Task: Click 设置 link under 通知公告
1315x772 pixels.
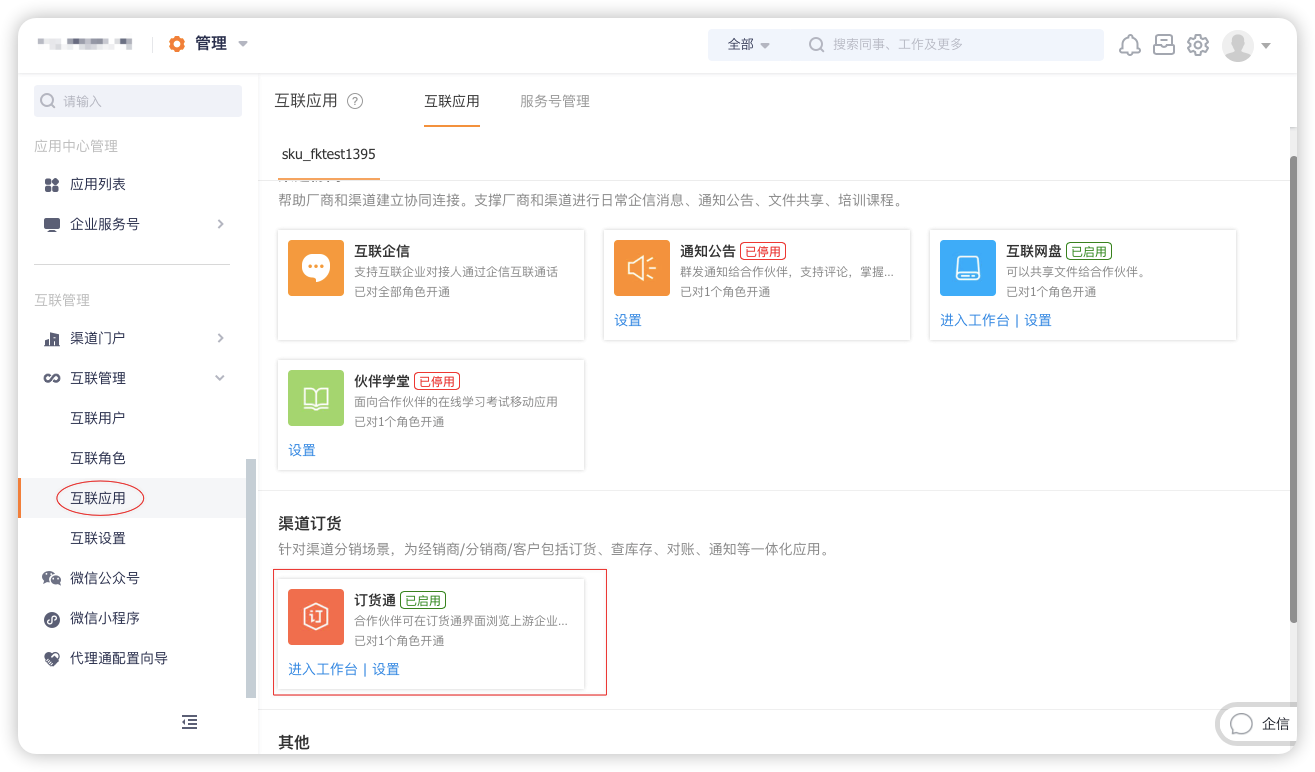Action: click(628, 320)
